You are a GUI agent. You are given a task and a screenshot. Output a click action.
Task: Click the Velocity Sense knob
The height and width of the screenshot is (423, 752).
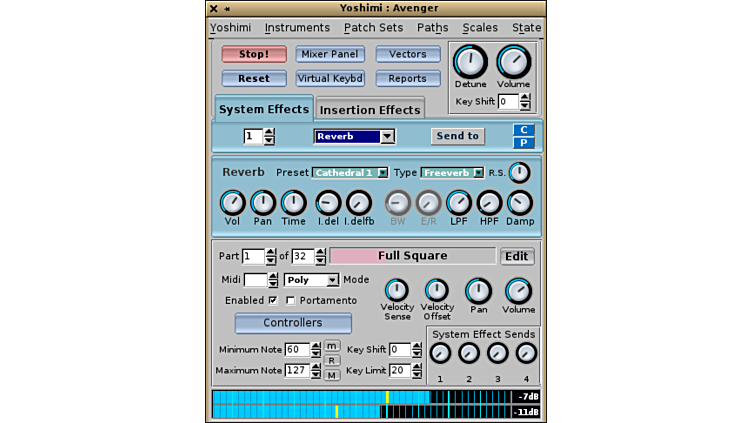(x=397, y=291)
